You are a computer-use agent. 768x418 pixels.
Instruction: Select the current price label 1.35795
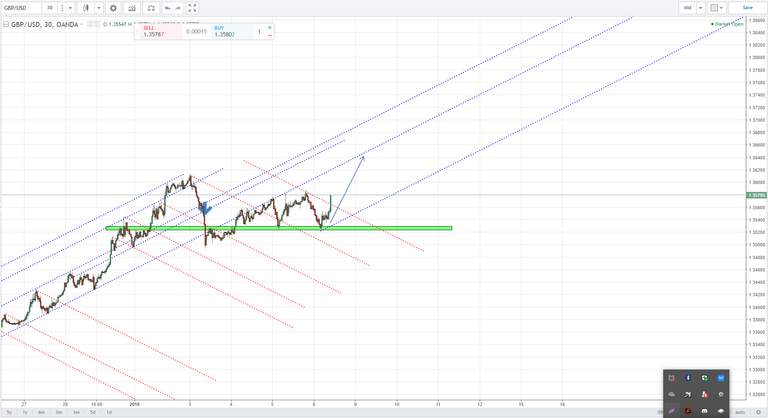[756, 195]
